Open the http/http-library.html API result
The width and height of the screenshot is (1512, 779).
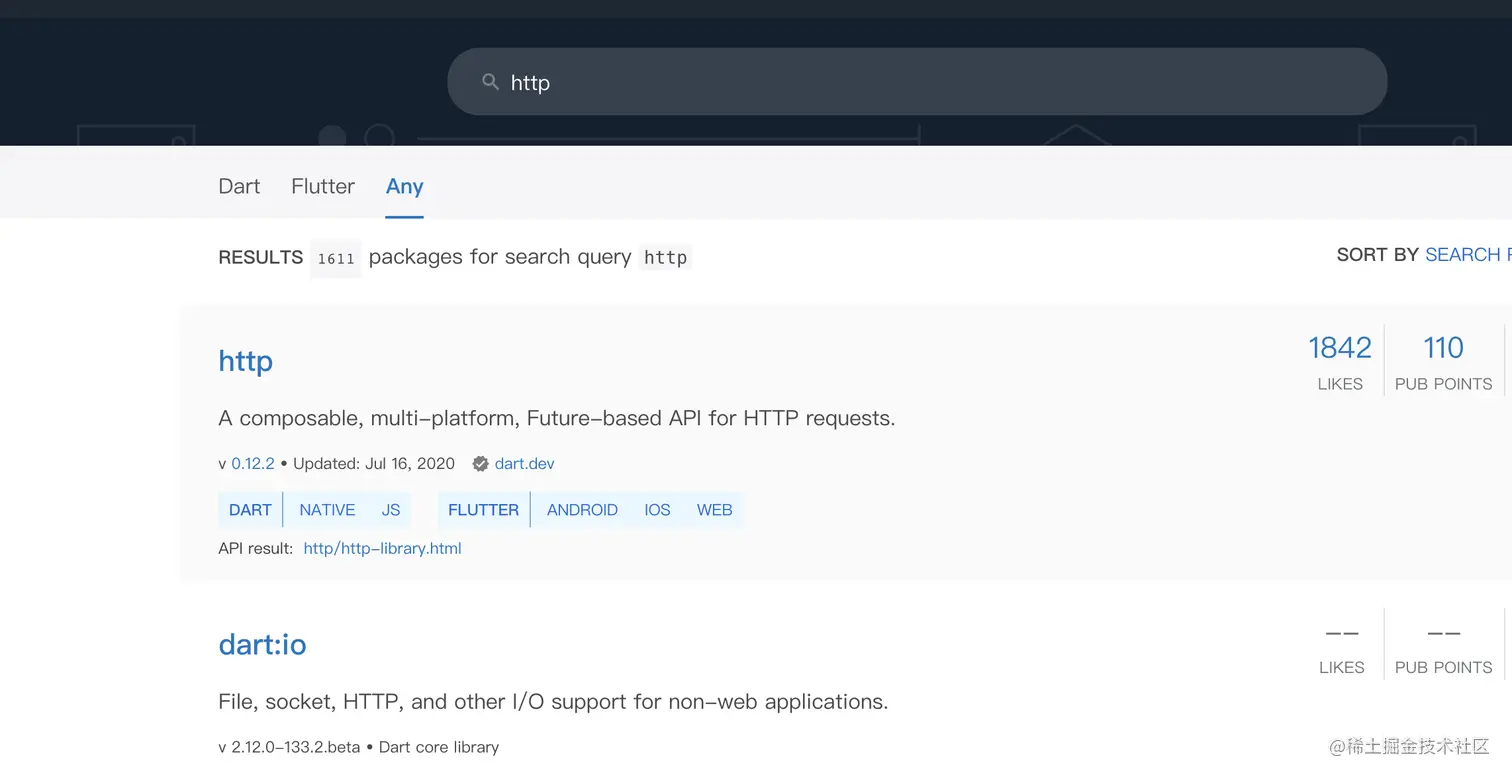(382, 548)
